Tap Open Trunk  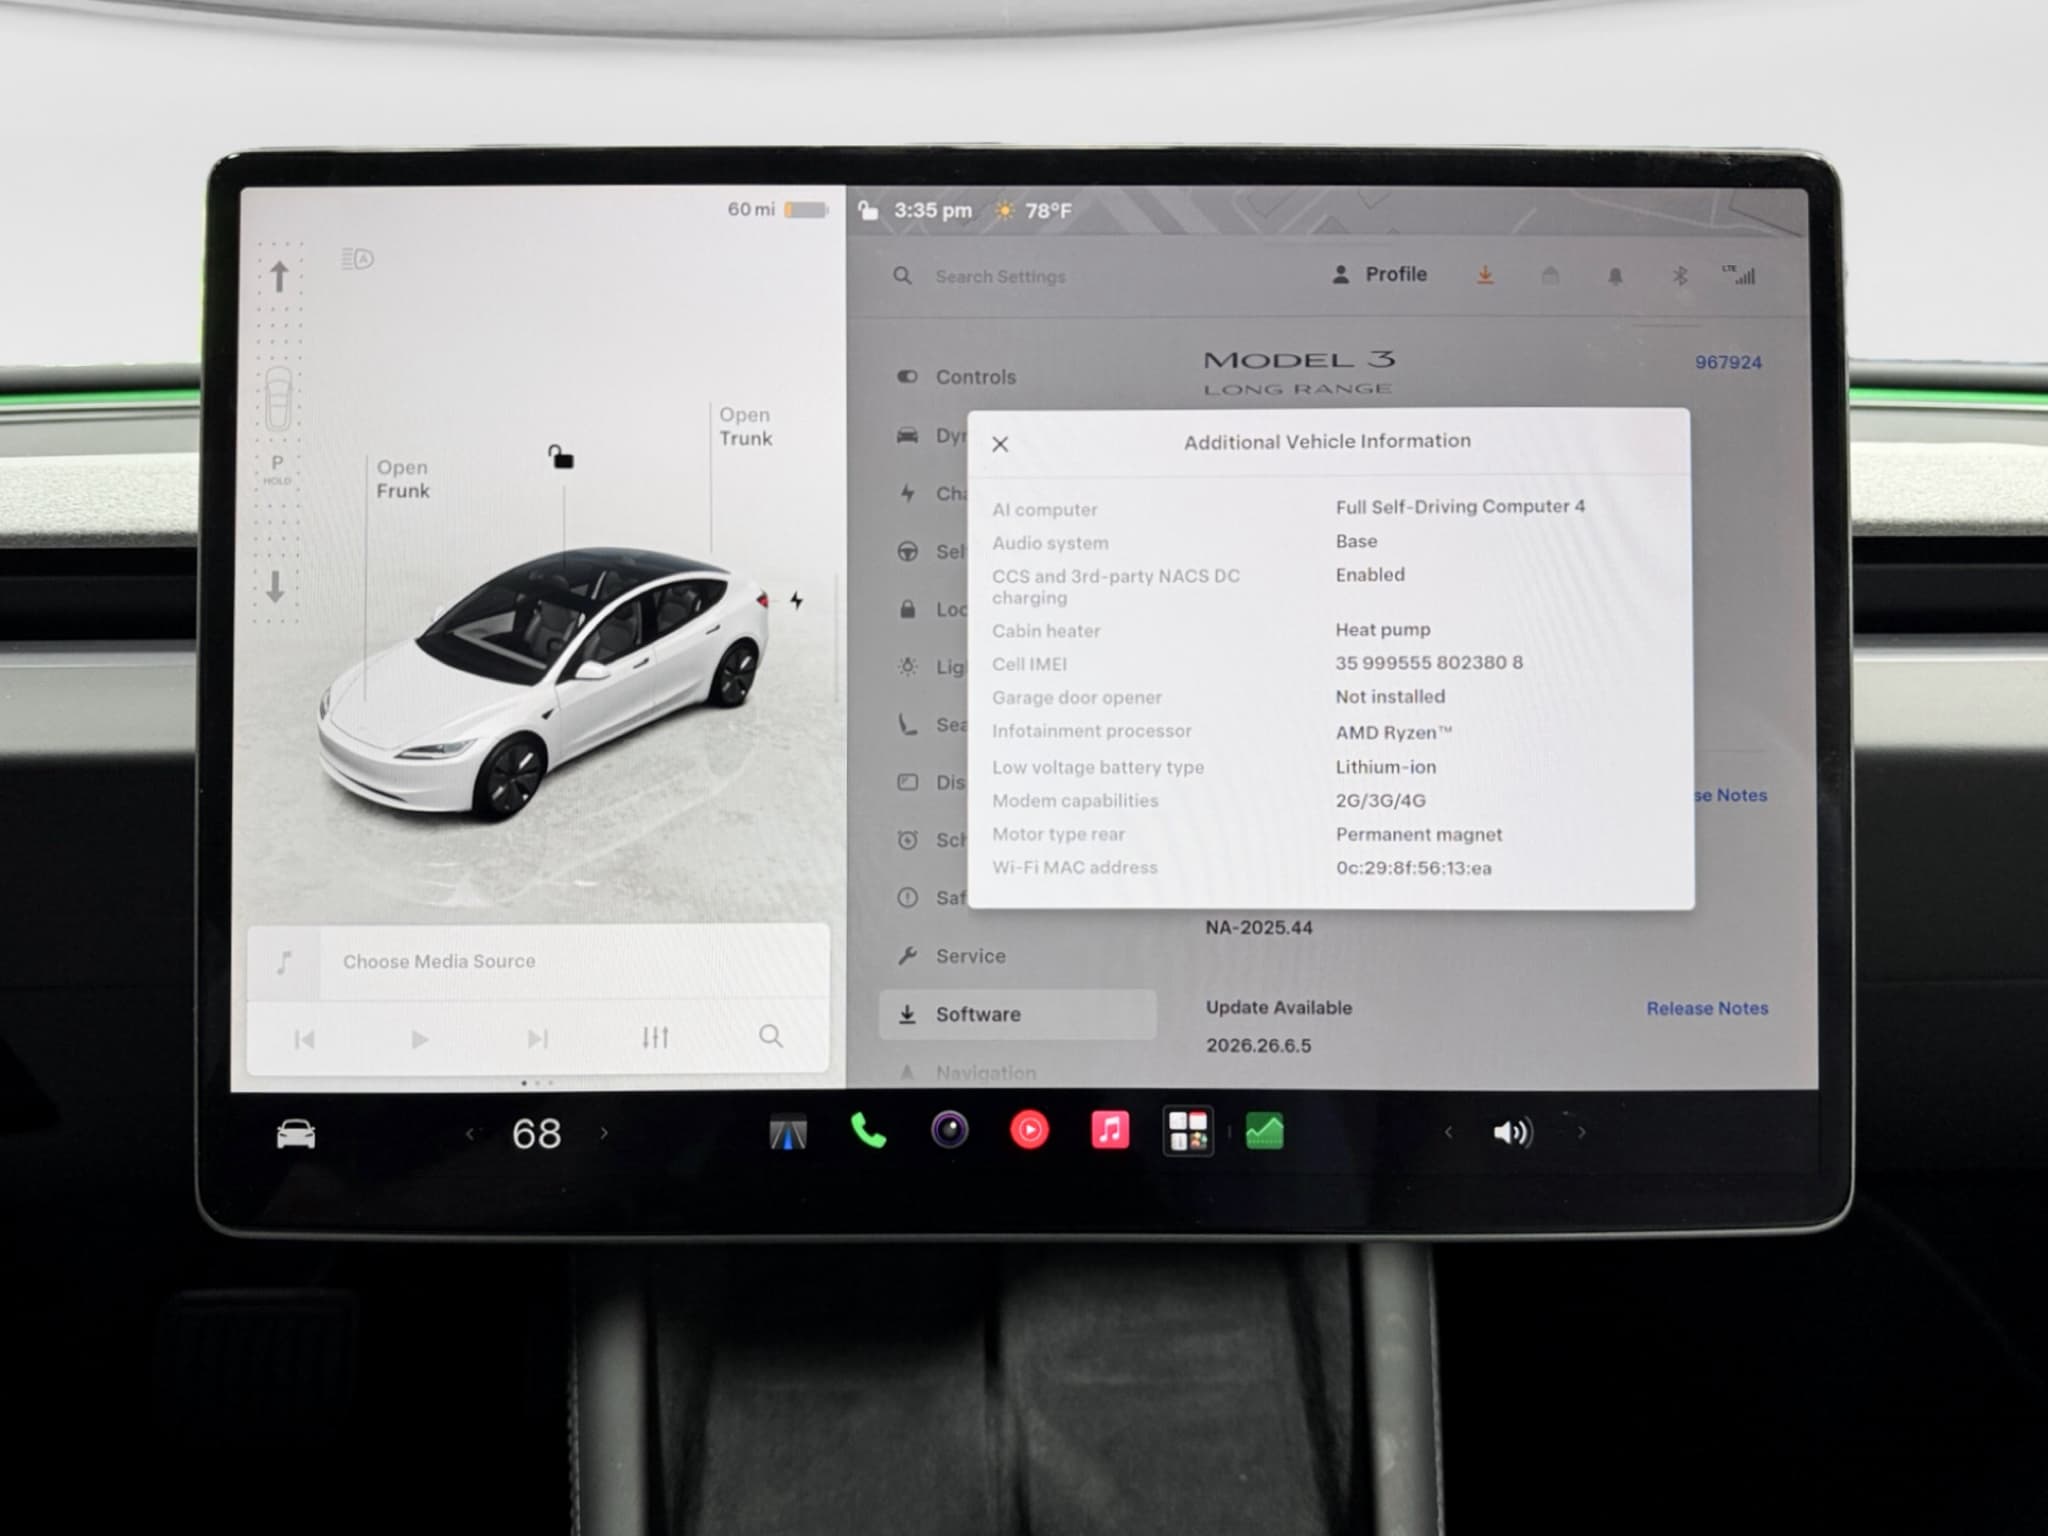[x=746, y=426]
